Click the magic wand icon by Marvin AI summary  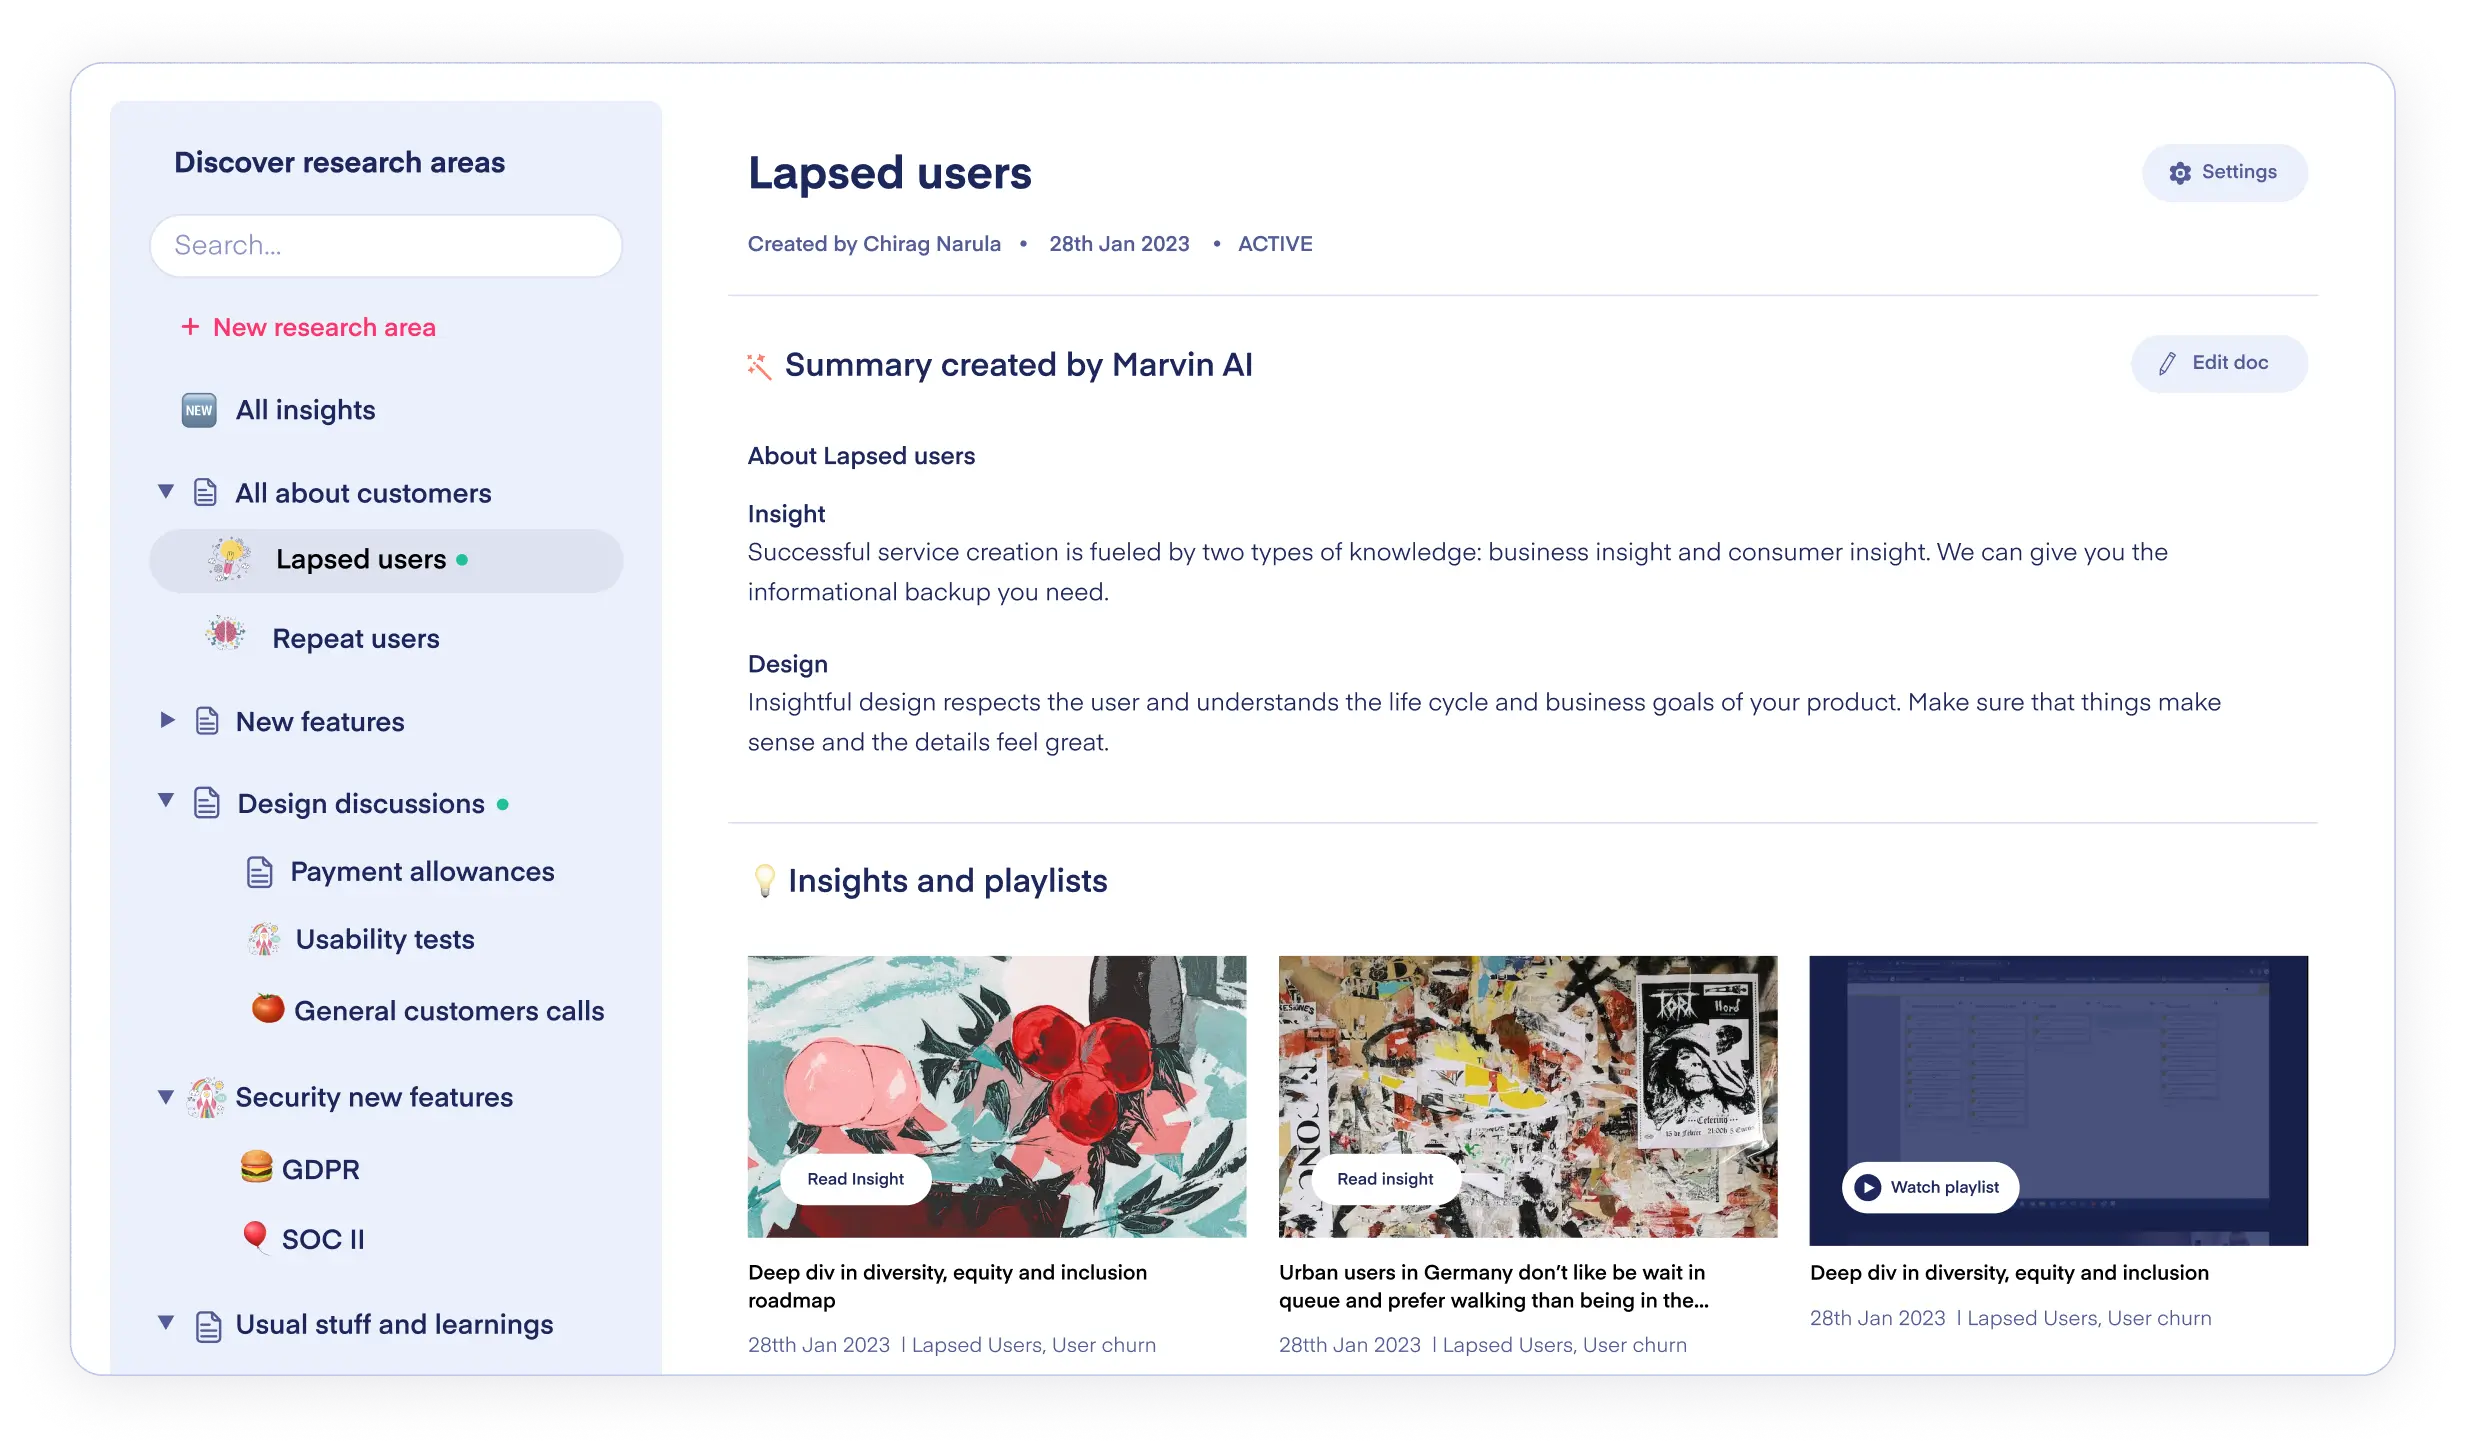[760, 366]
